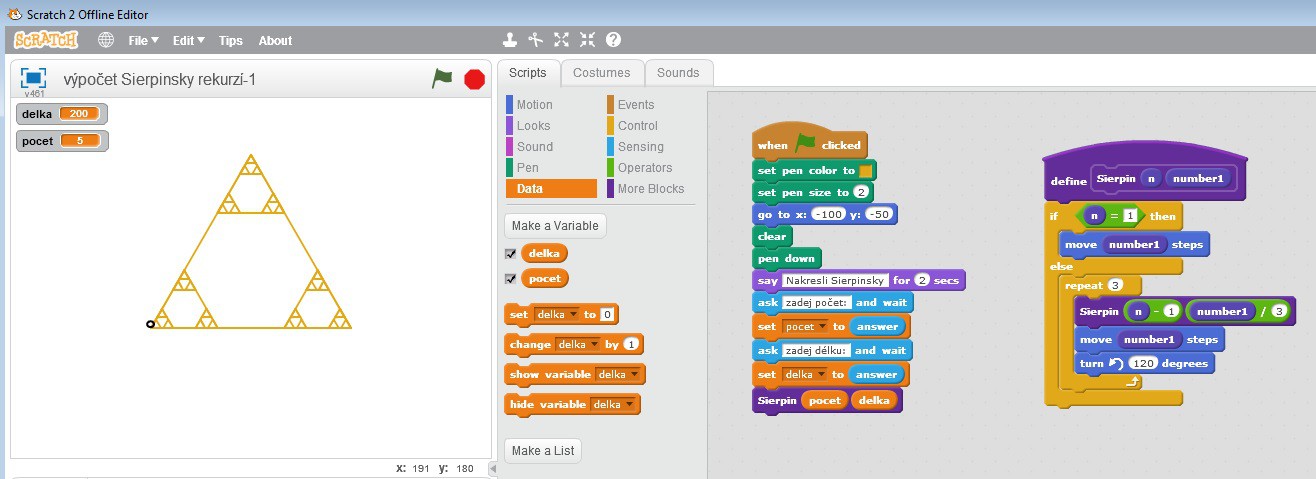The width and height of the screenshot is (1316, 479).
Task: Open the File menu
Action: pos(142,40)
